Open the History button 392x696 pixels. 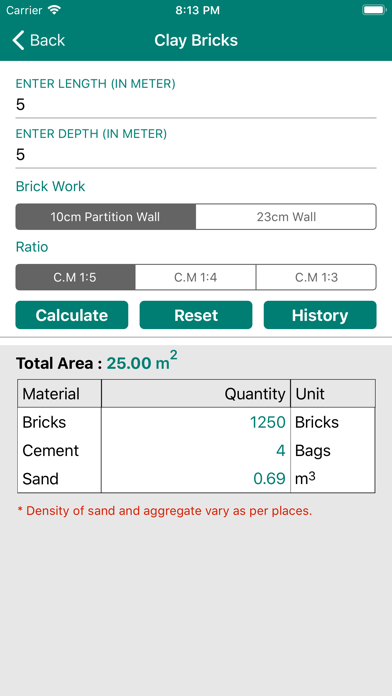pos(320,315)
